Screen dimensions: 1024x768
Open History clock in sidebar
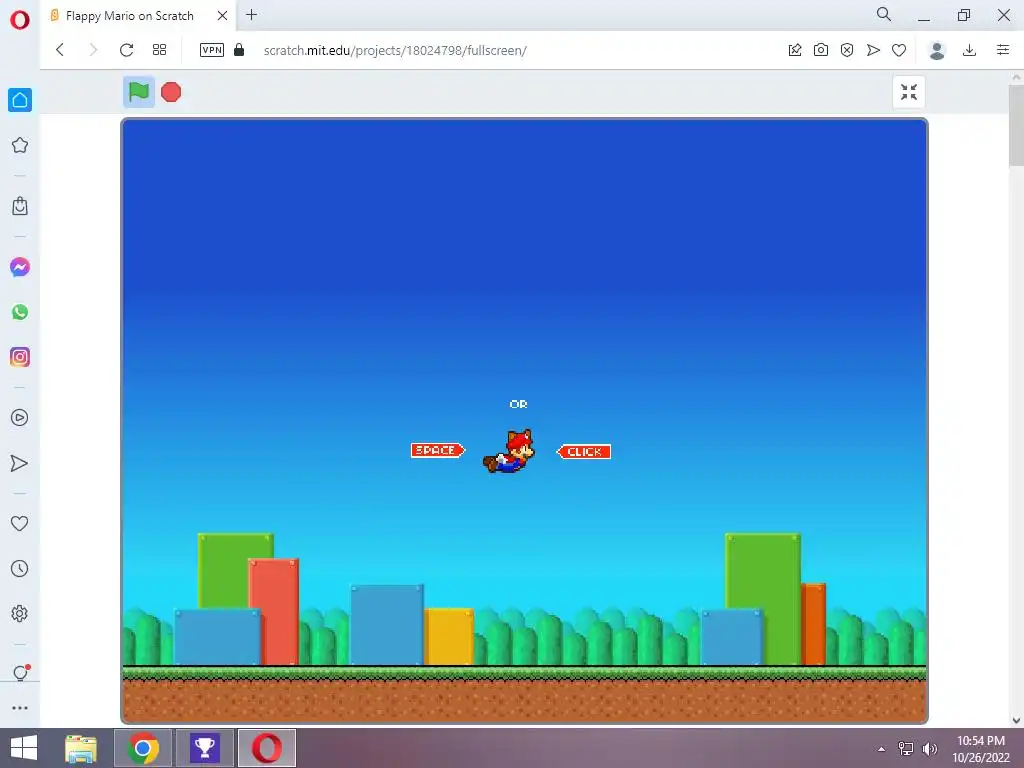(x=20, y=568)
